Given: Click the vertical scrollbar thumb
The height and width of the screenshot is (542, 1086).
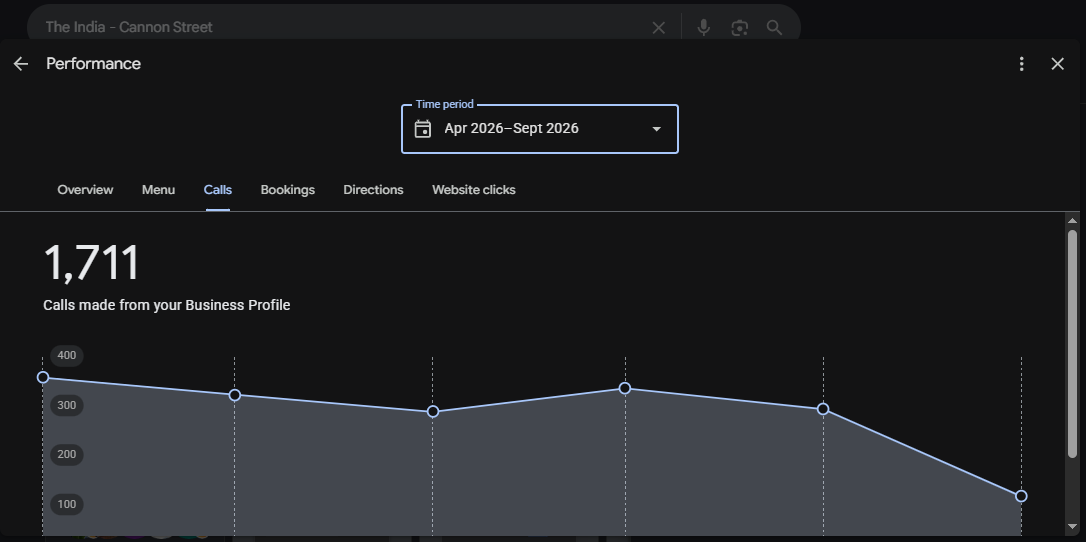Looking at the screenshot, I should 1072,343.
